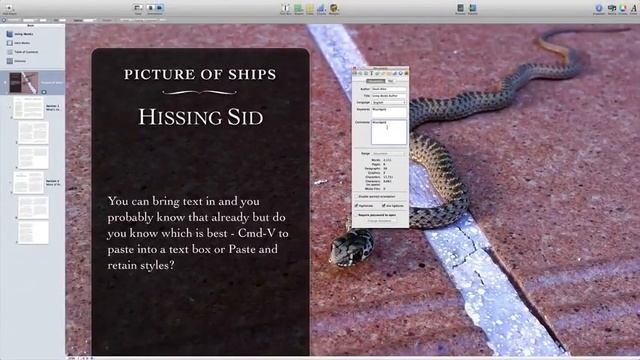Click the 'You can bring text in' paragraph
The width and height of the screenshot is (640, 360).
[198, 233]
